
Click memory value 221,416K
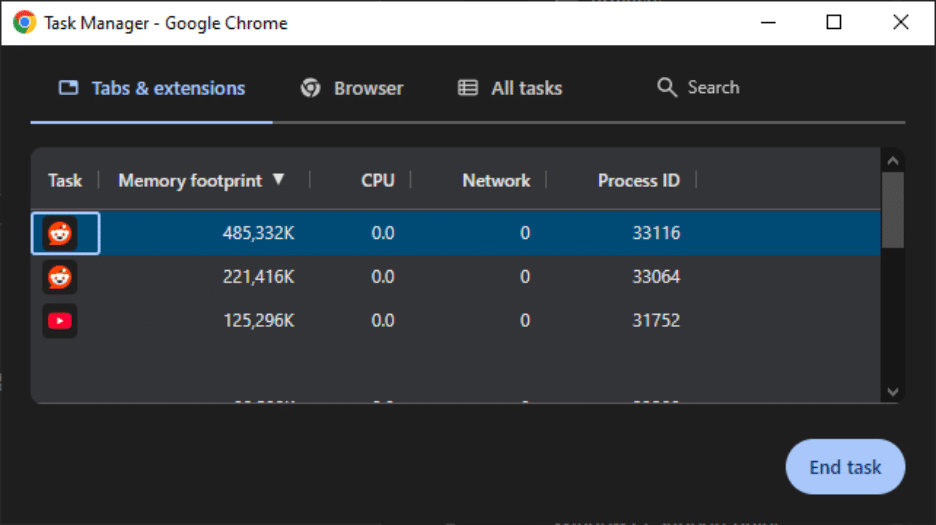(258, 277)
